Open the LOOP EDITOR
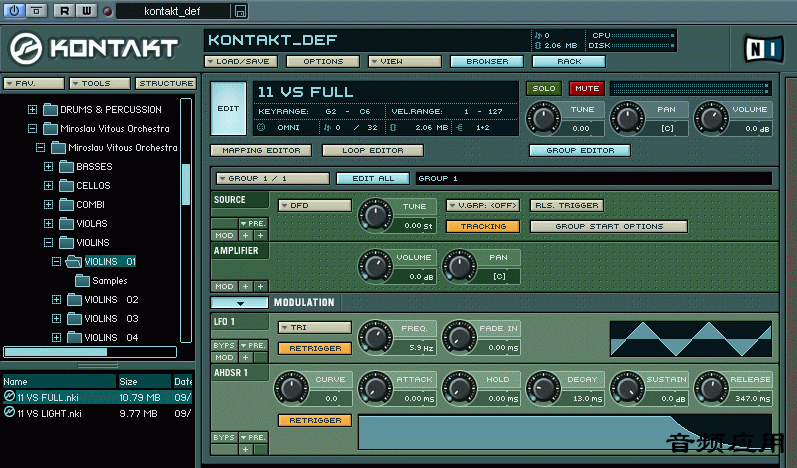 click(373, 150)
